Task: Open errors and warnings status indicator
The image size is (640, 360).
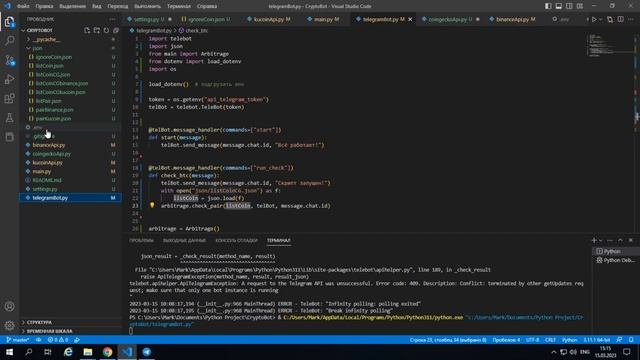Action: [58, 340]
